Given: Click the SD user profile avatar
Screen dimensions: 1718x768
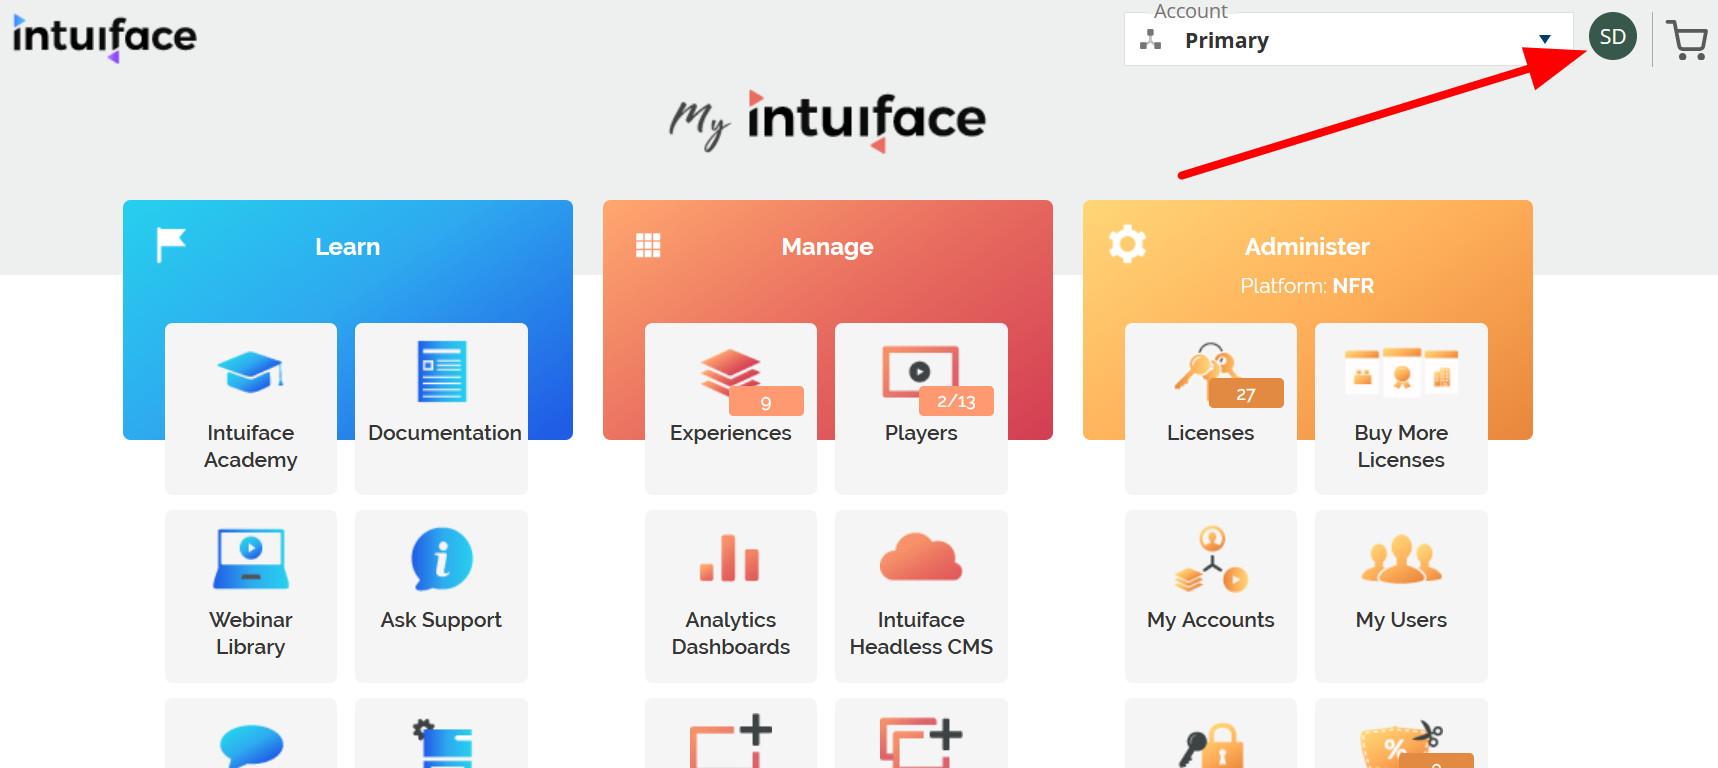Looking at the screenshot, I should tap(1612, 37).
